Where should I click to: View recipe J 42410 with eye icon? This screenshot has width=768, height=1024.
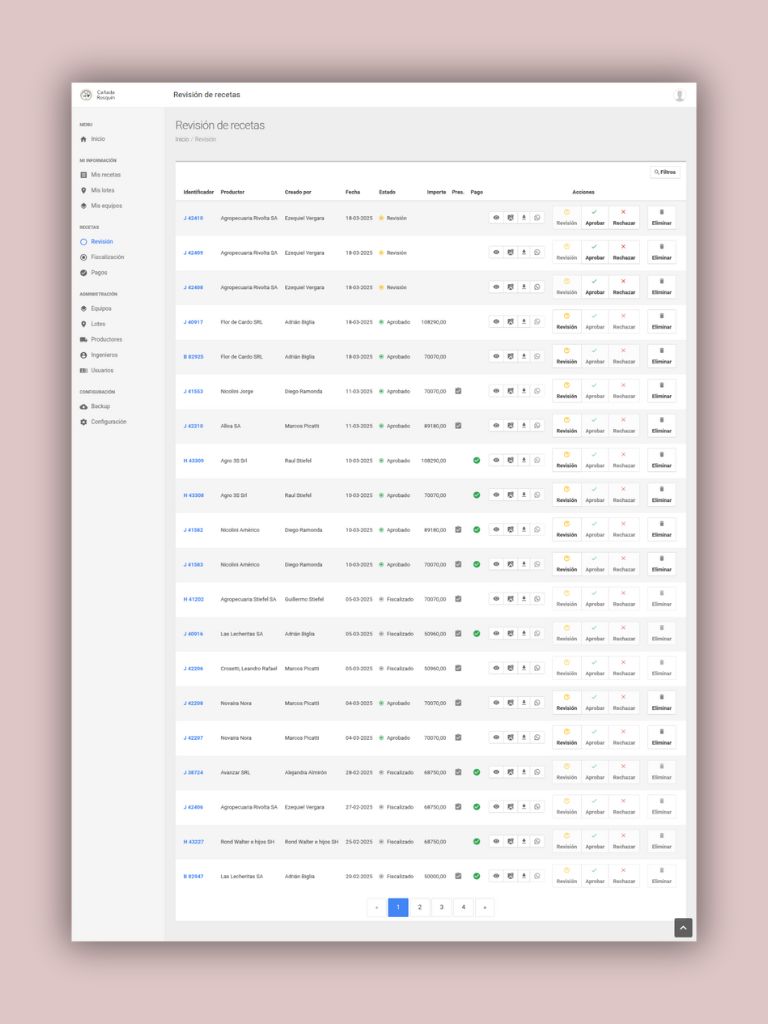click(x=496, y=218)
